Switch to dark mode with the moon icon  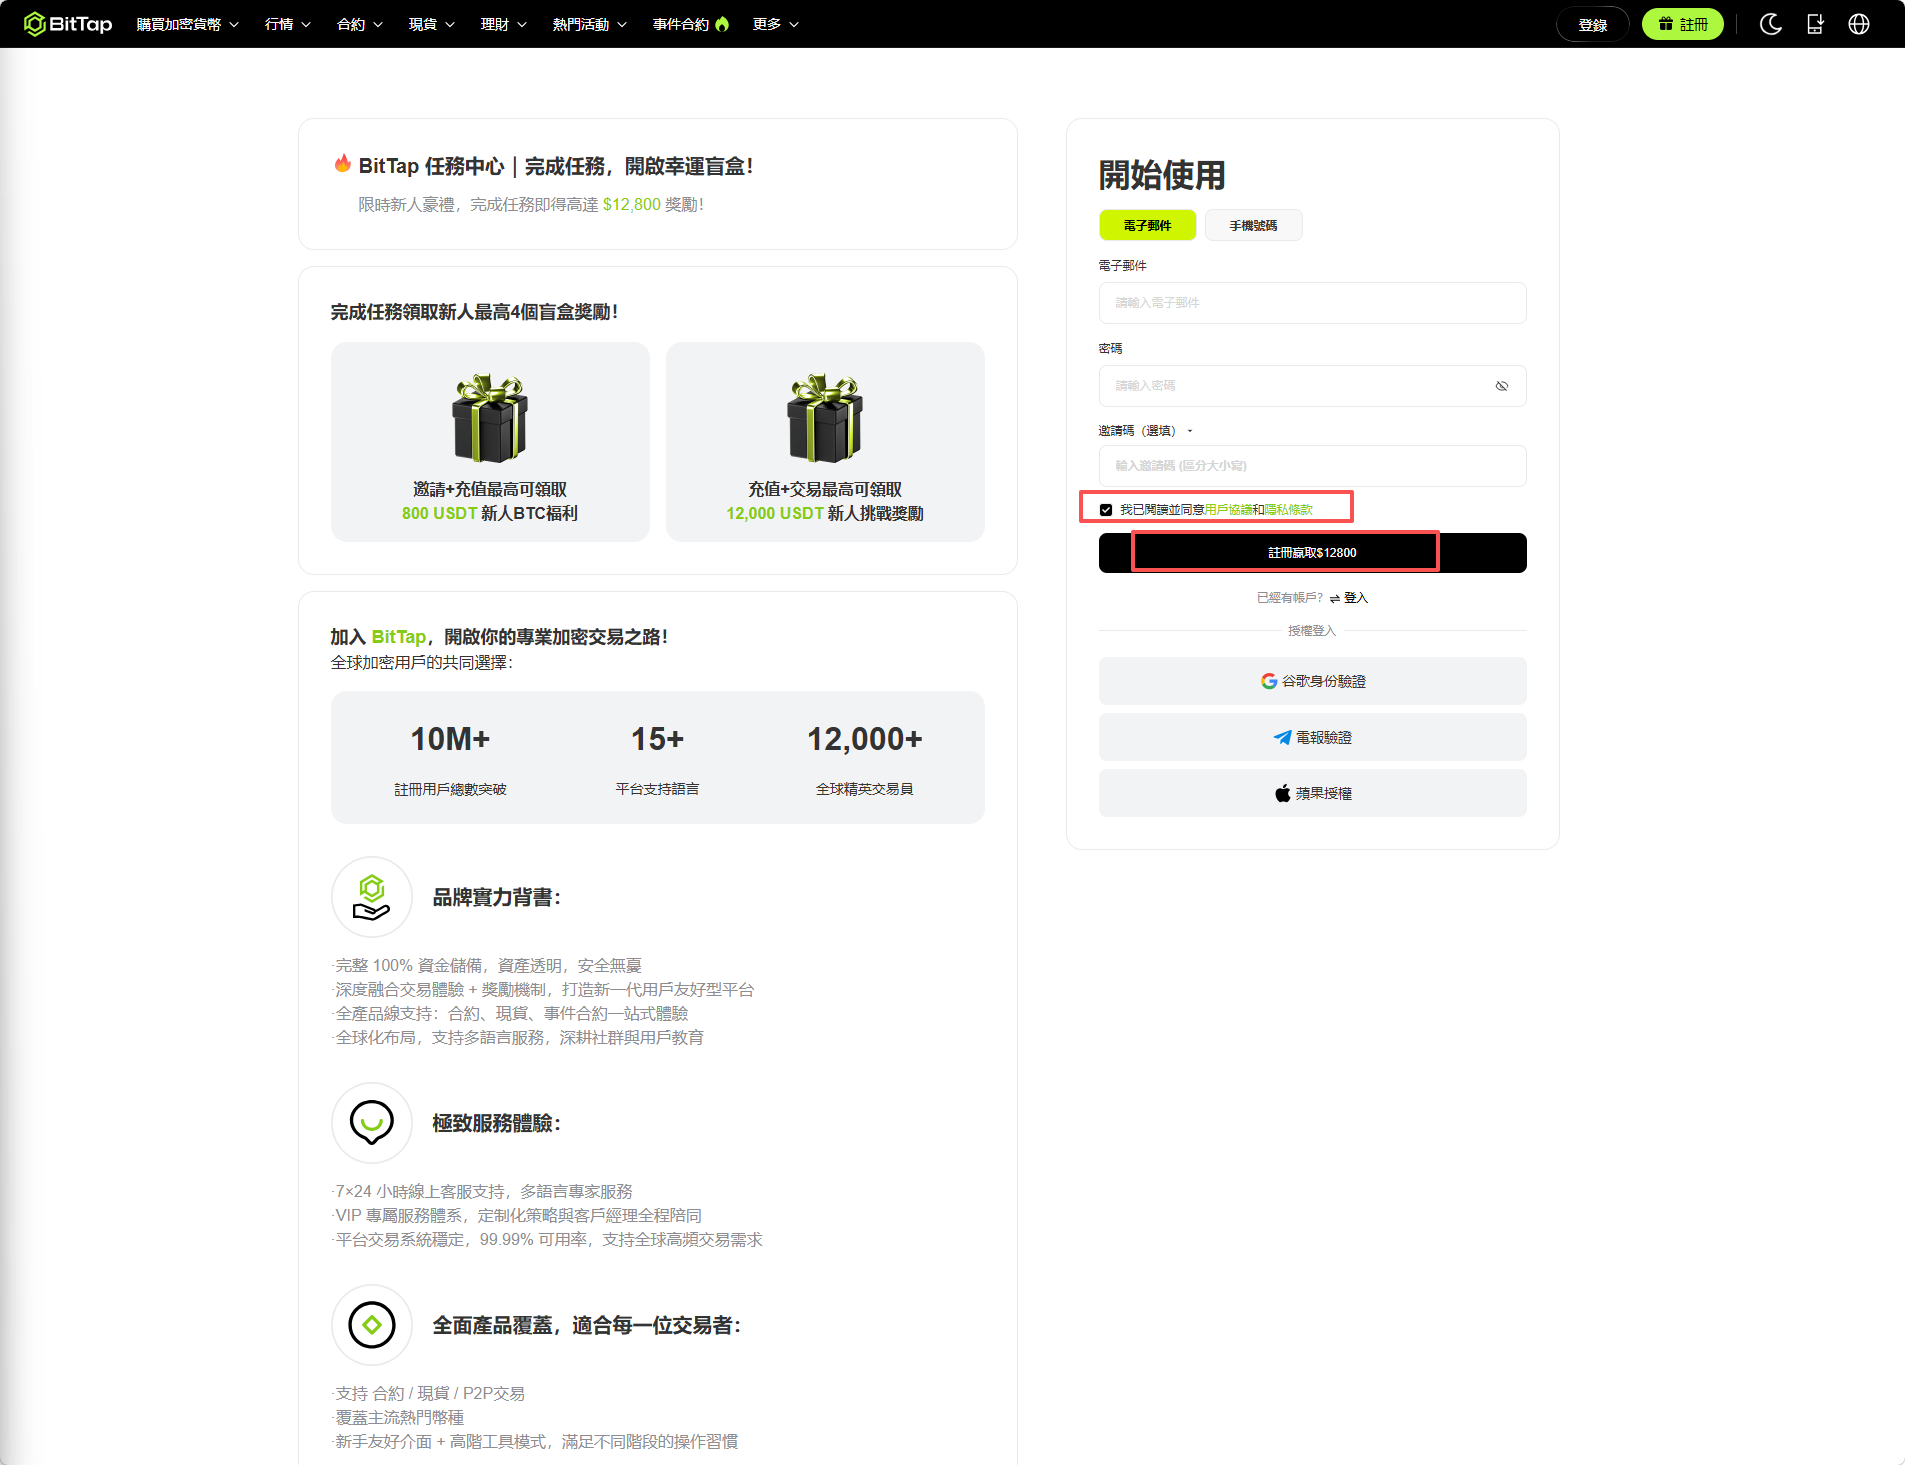pyautogui.click(x=1771, y=24)
